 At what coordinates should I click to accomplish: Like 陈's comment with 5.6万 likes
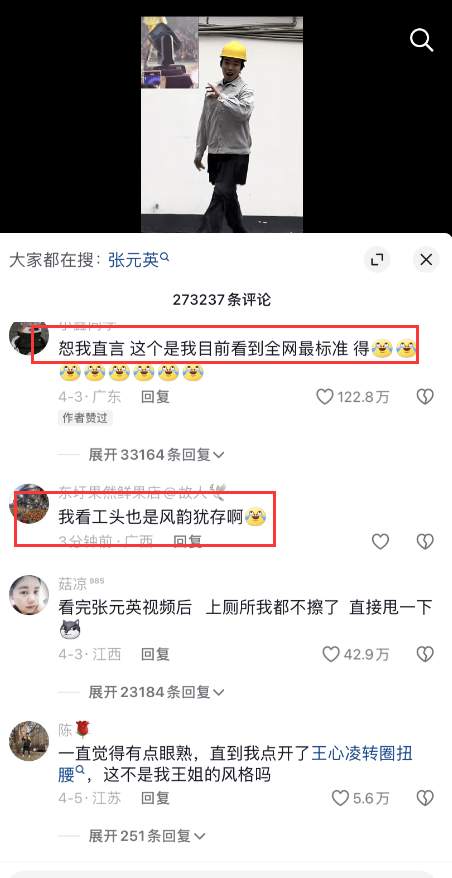pos(340,798)
